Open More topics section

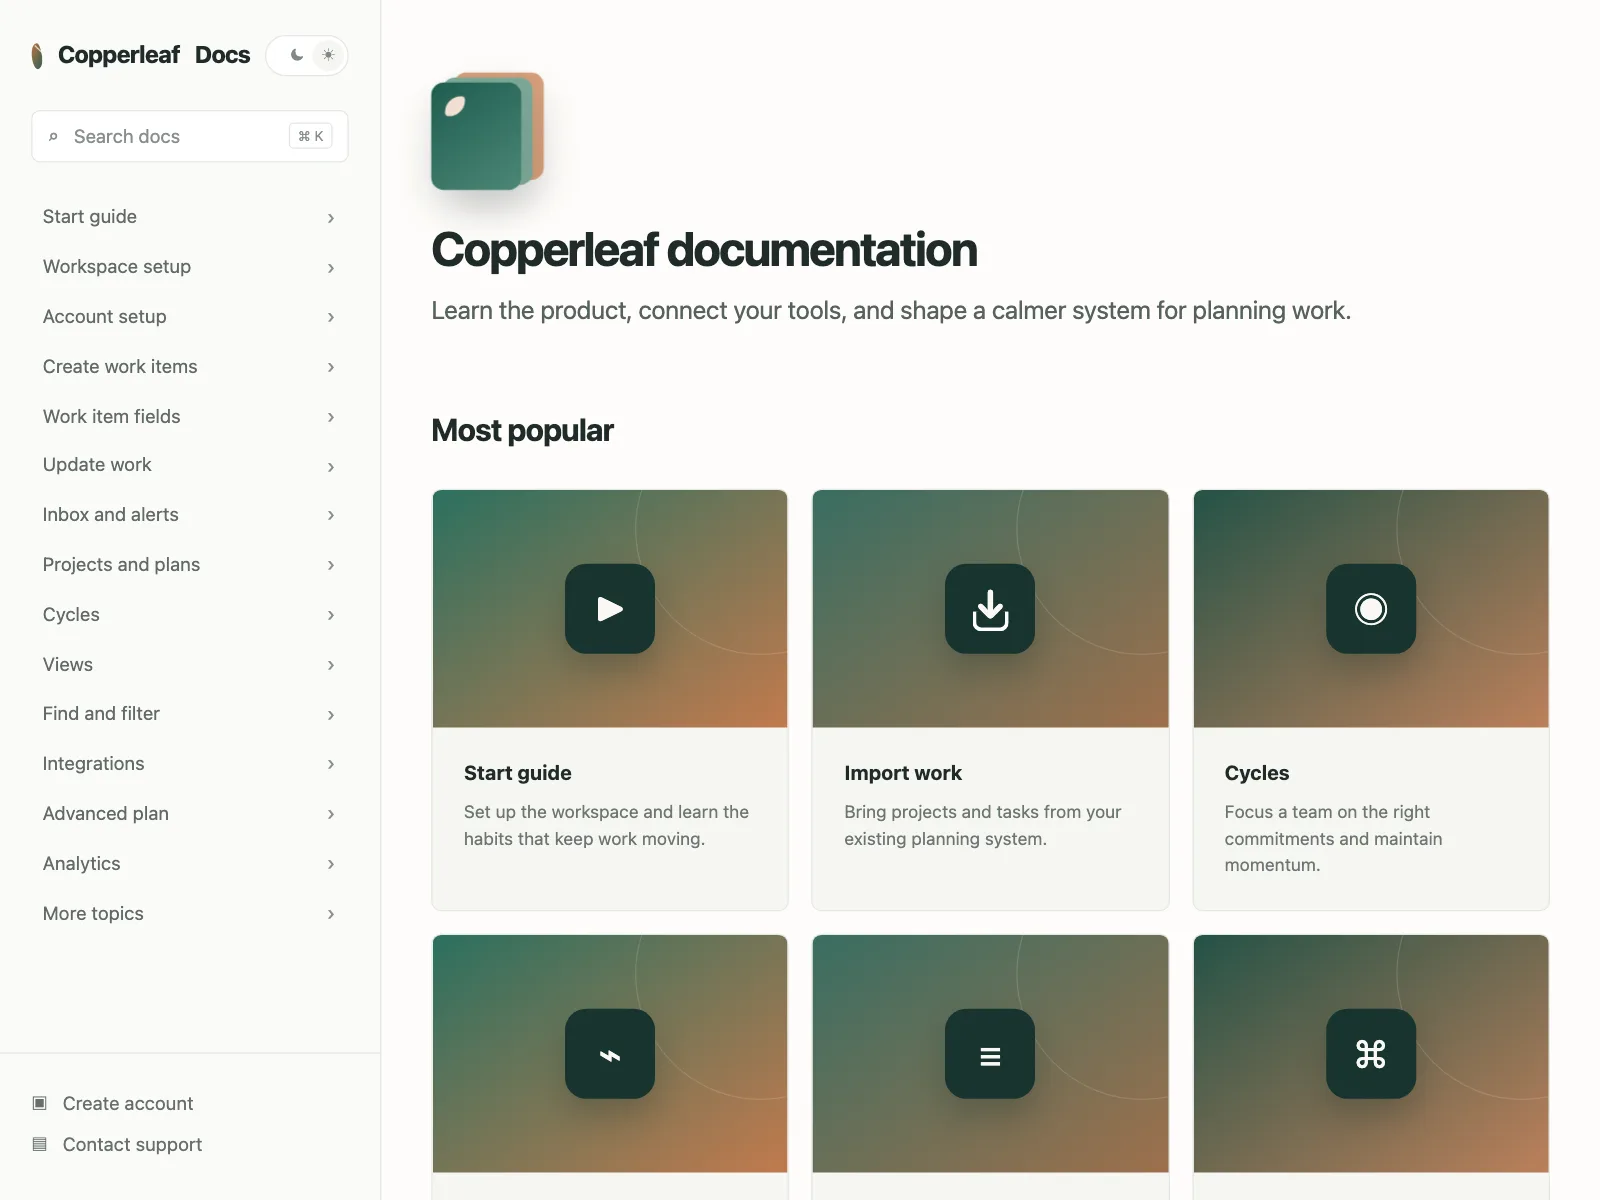coord(190,914)
